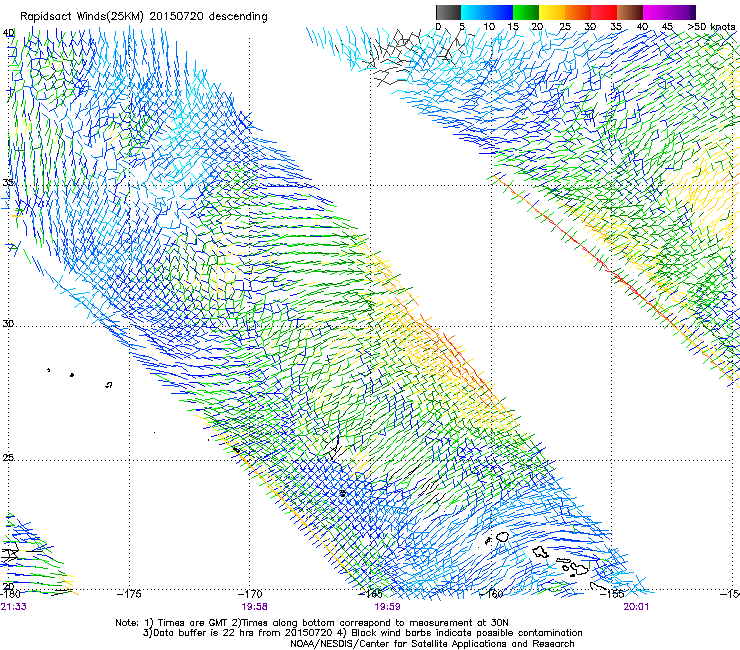Click the purple time stamp '19:59'
Viewport: 740px width, 650px height.
pos(387,607)
